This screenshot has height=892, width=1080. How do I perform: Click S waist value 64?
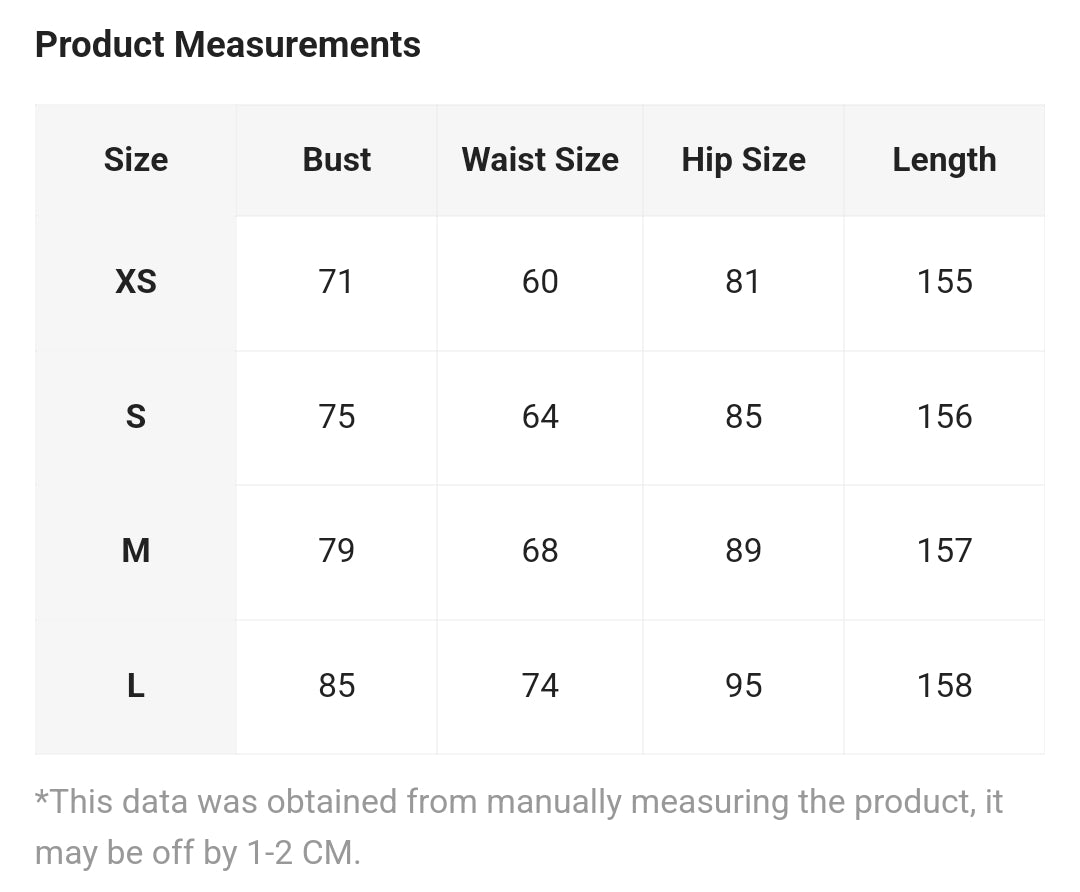pyautogui.click(x=540, y=417)
